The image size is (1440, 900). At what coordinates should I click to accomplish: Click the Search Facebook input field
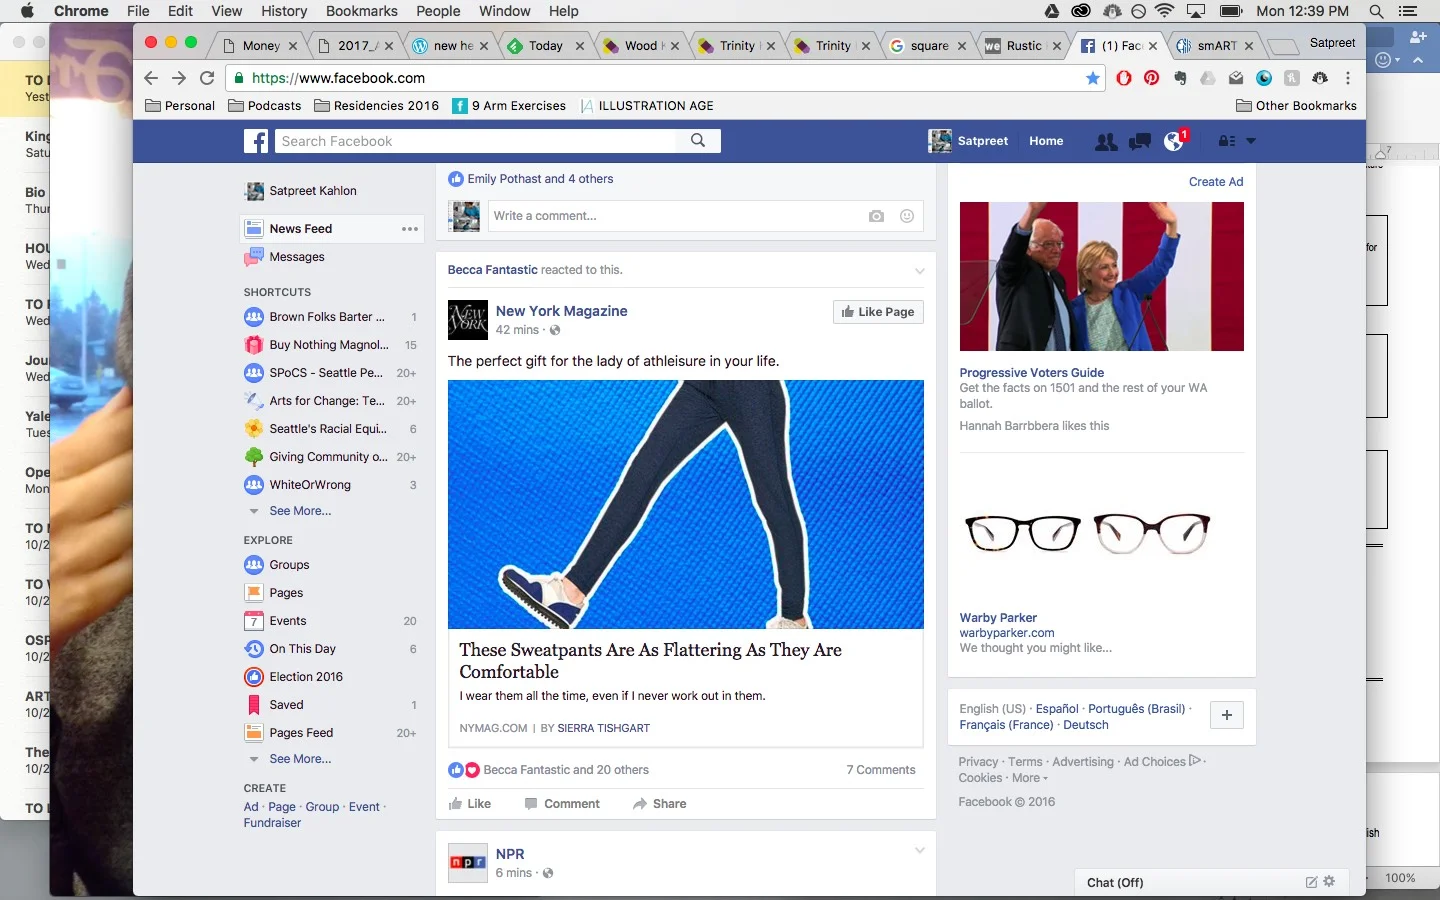(x=476, y=141)
